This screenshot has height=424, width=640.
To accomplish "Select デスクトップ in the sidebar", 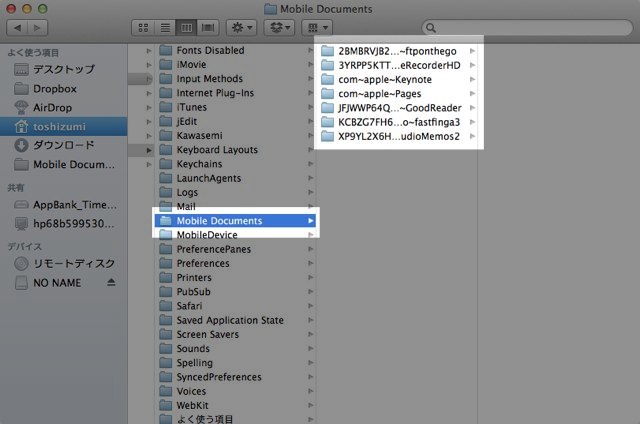I will click(64, 69).
